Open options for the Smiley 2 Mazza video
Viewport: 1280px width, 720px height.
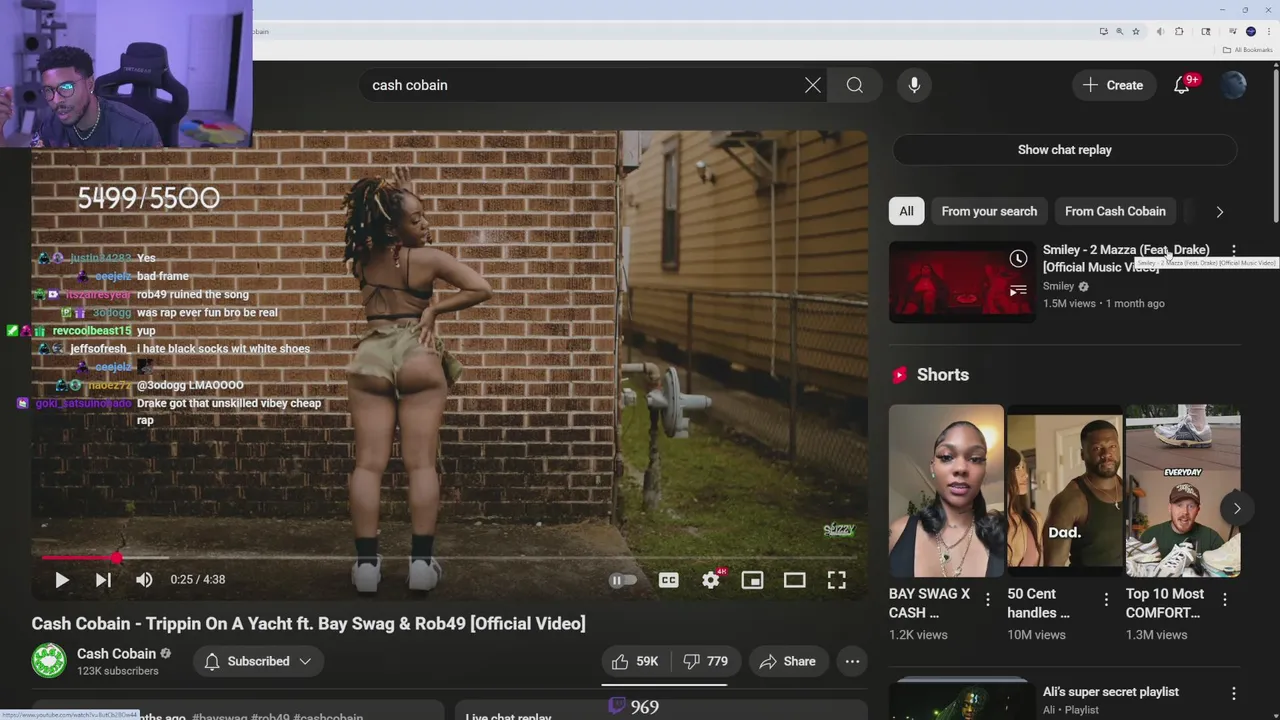click(x=1233, y=250)
